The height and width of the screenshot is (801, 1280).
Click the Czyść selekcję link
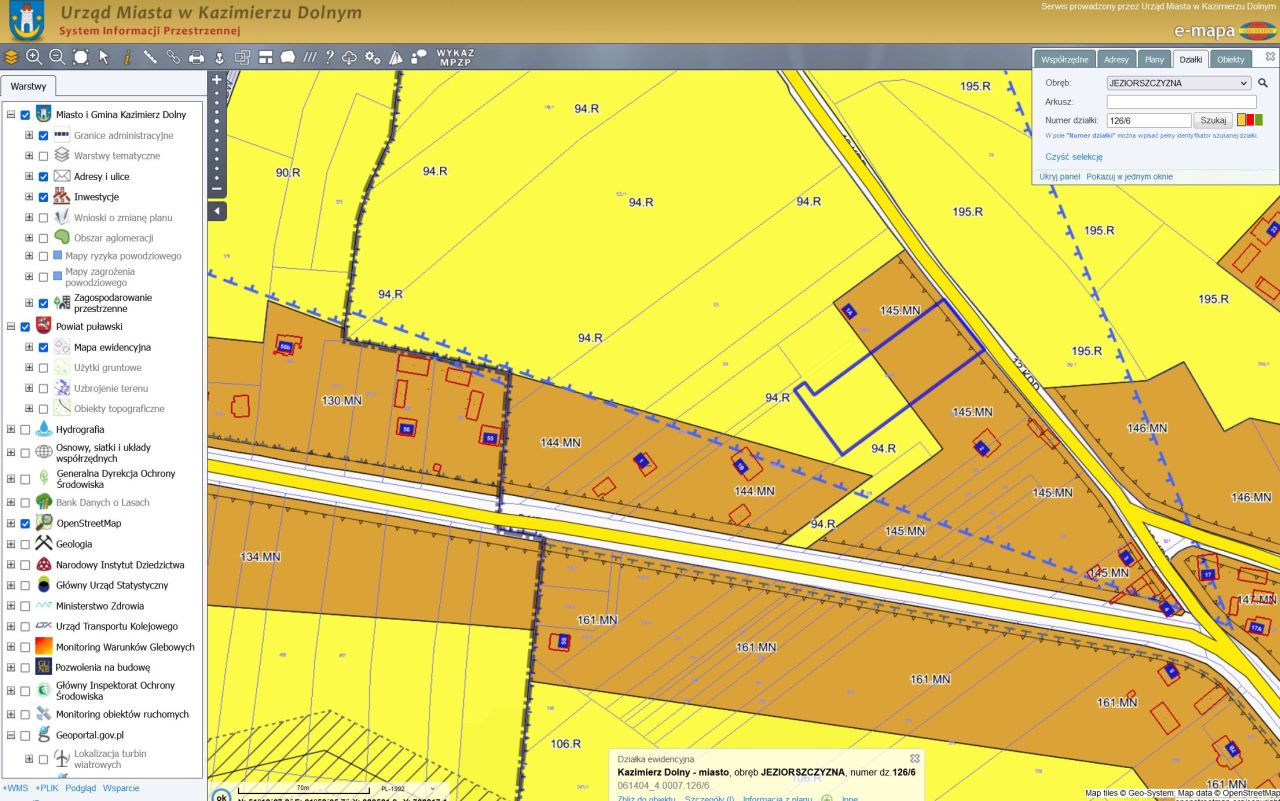click(1073, 156)
